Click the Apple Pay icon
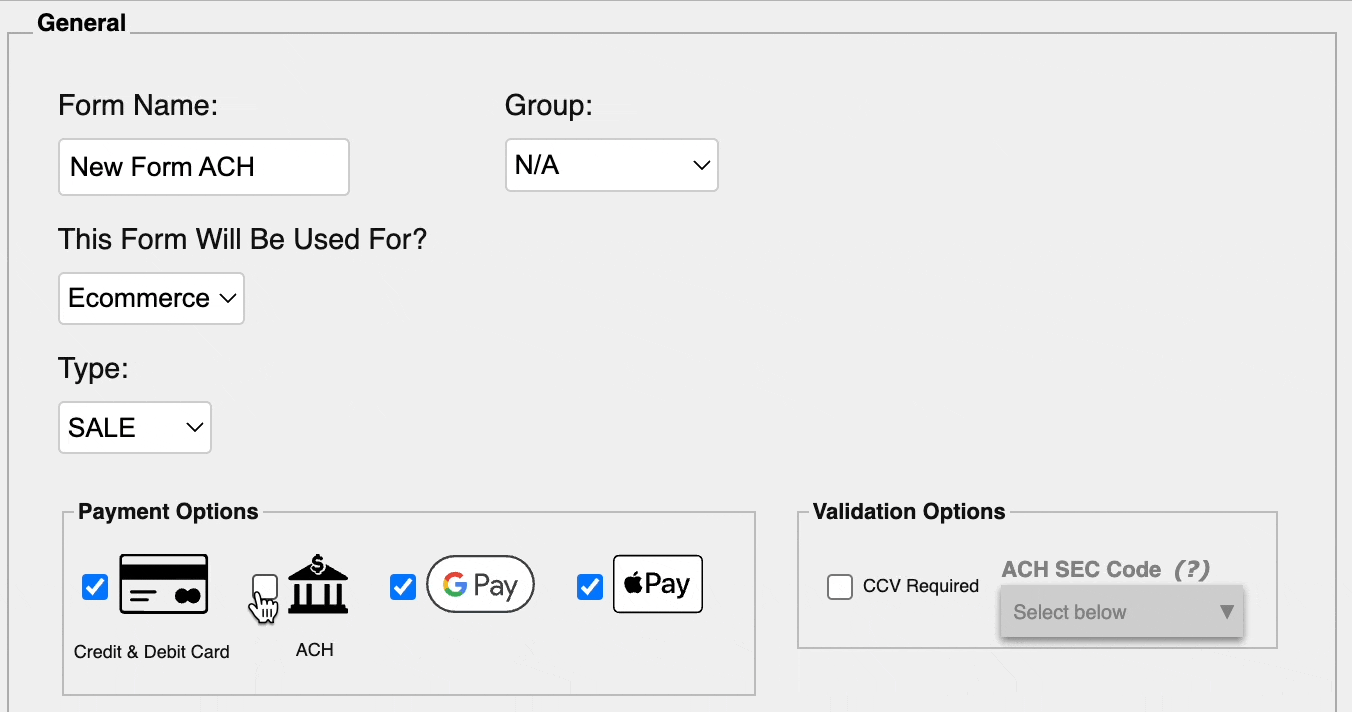 click(x=657, y=584)
